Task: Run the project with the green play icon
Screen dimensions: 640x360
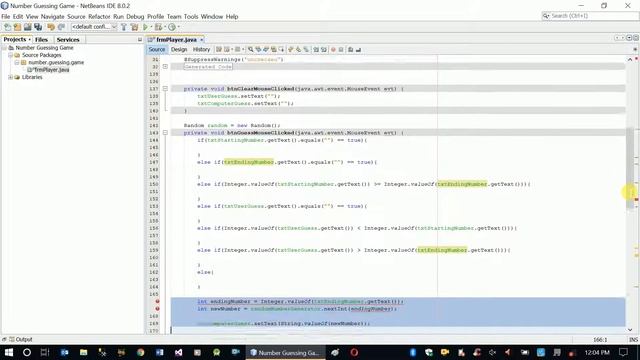Action: [x=145, y=27]
